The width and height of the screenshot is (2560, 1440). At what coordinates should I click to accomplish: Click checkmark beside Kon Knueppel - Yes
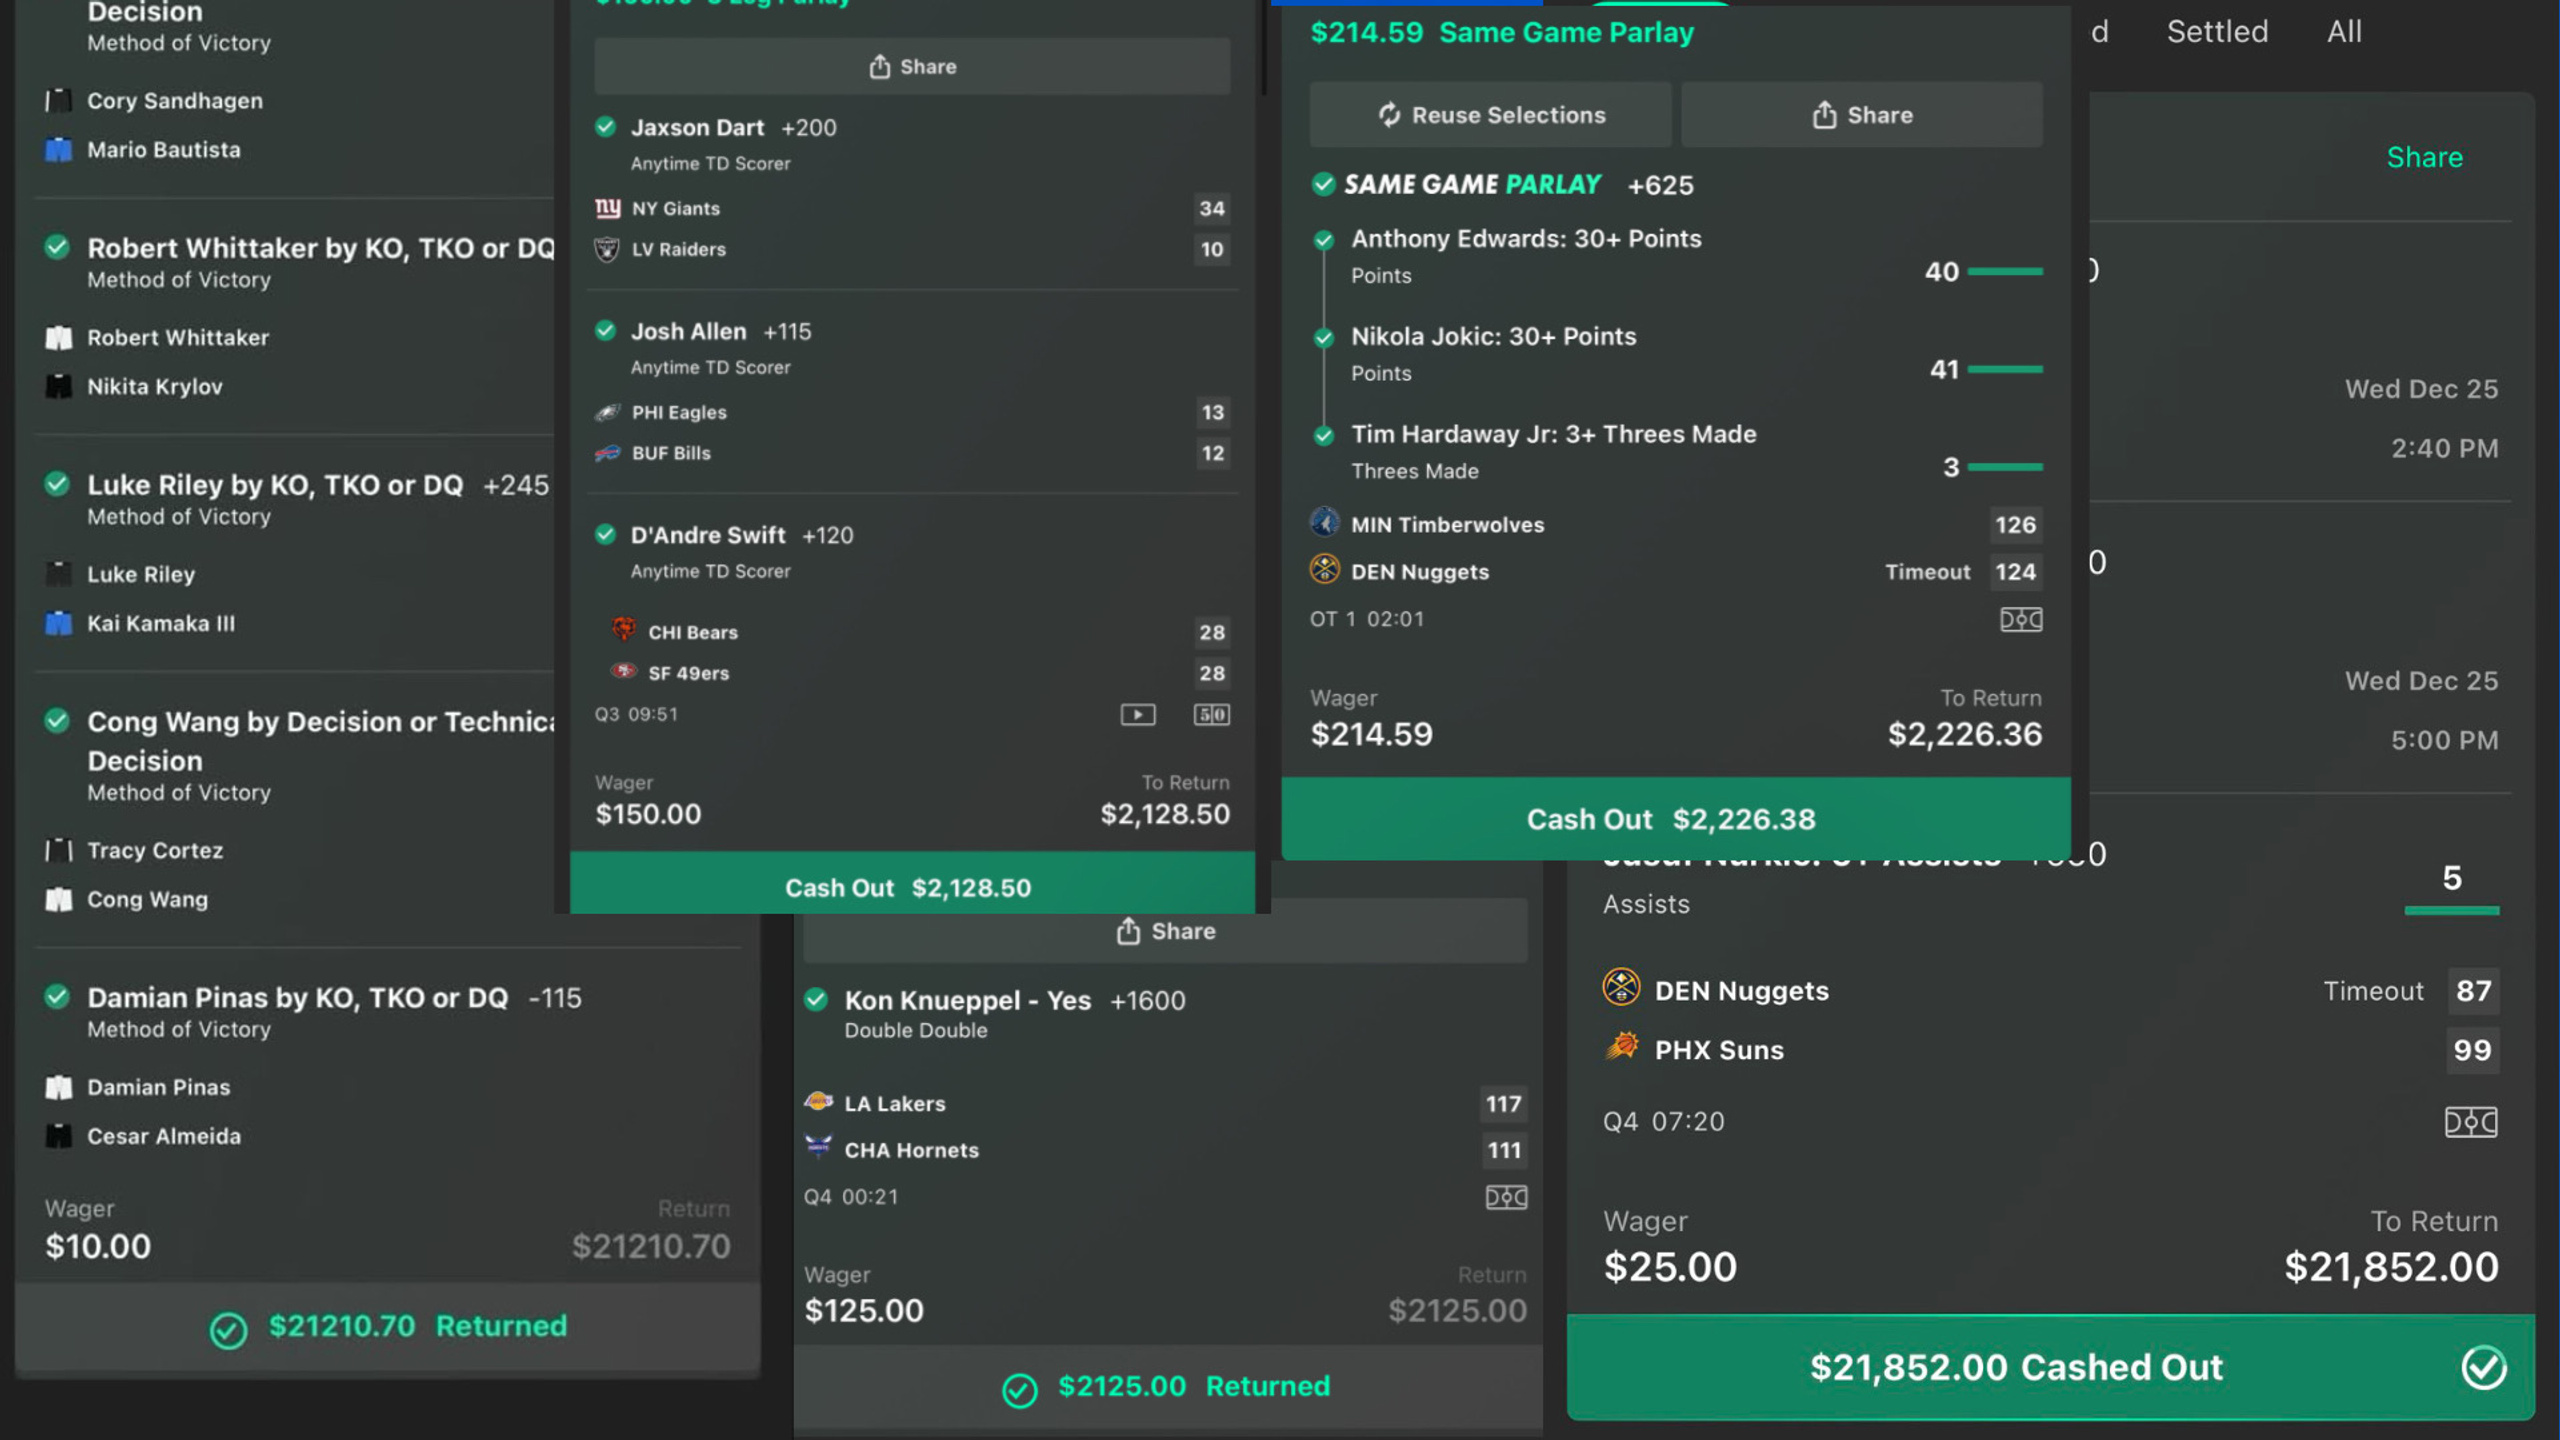pos(816,999)
